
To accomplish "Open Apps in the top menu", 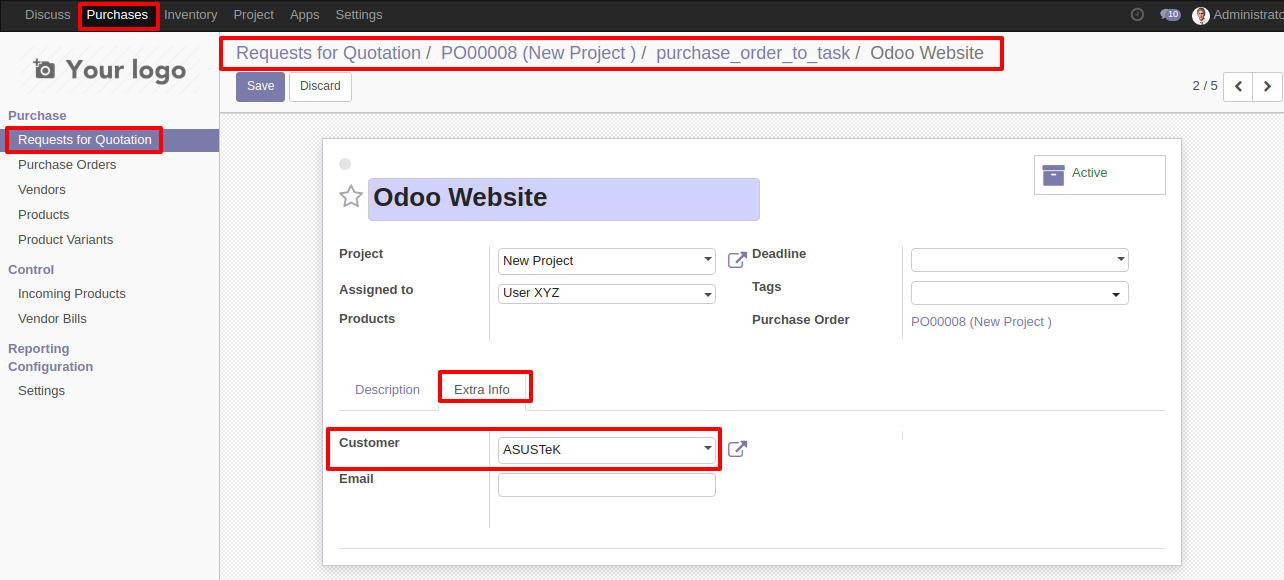I will pos(304,15).
